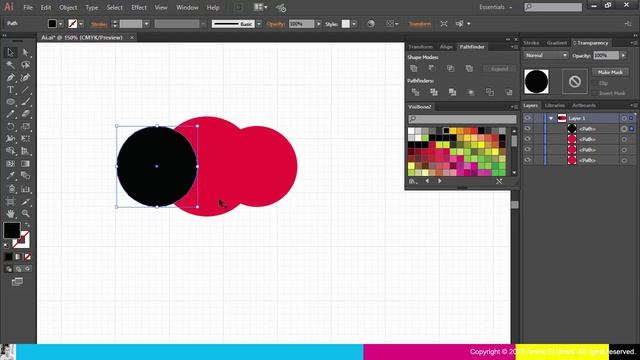
Task: Select the Eraser tool
Action: pyautogui.click(x=25, y=114)
